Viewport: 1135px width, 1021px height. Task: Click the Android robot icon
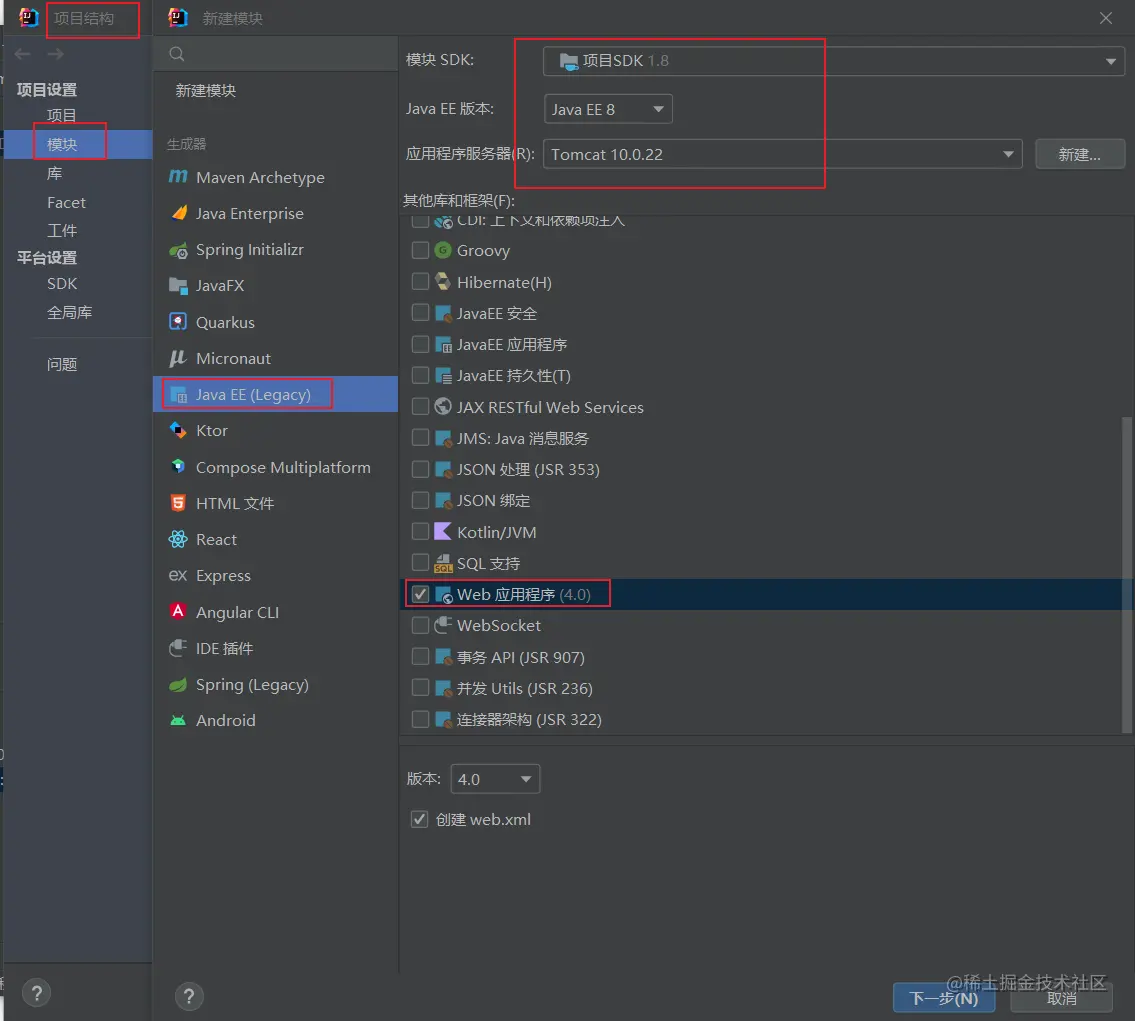click(178, 720)
